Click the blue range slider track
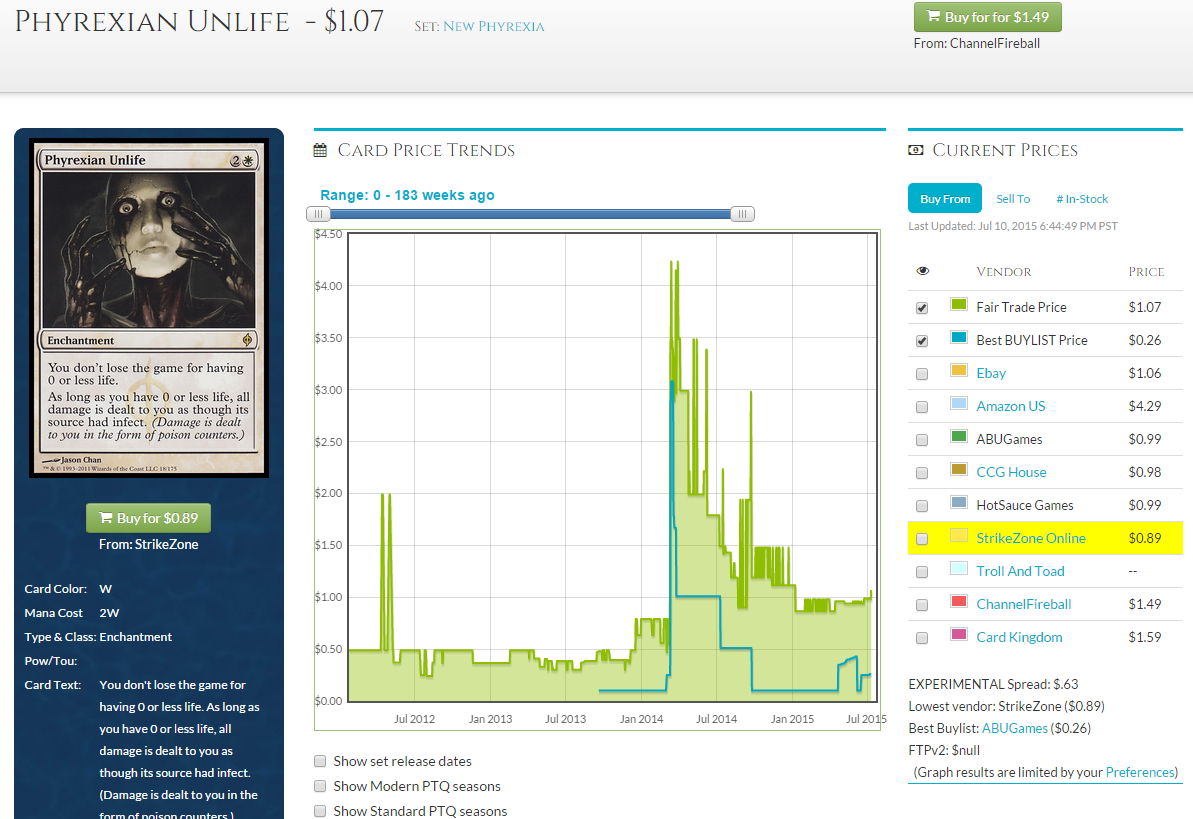The width and height of the screenshot is (1193, 819). coord(530,215)
